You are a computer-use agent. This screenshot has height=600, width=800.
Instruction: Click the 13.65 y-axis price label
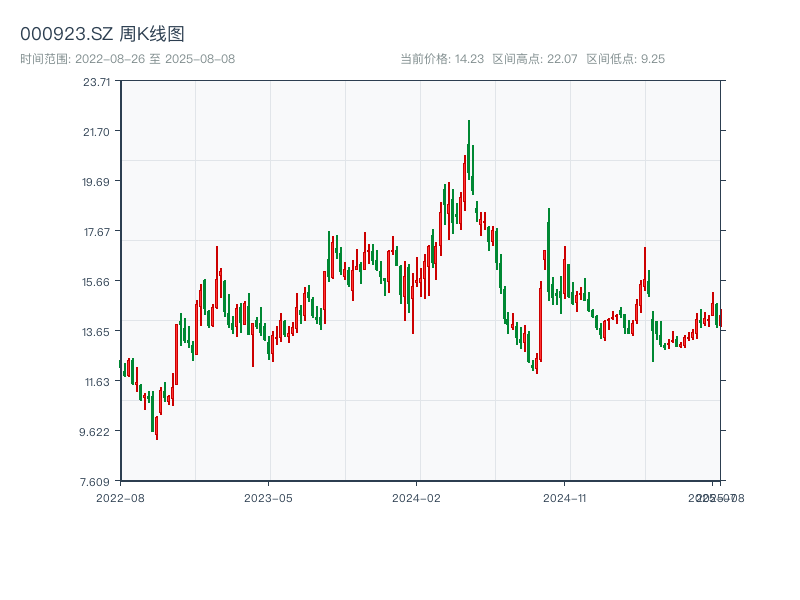coord(97,332)
